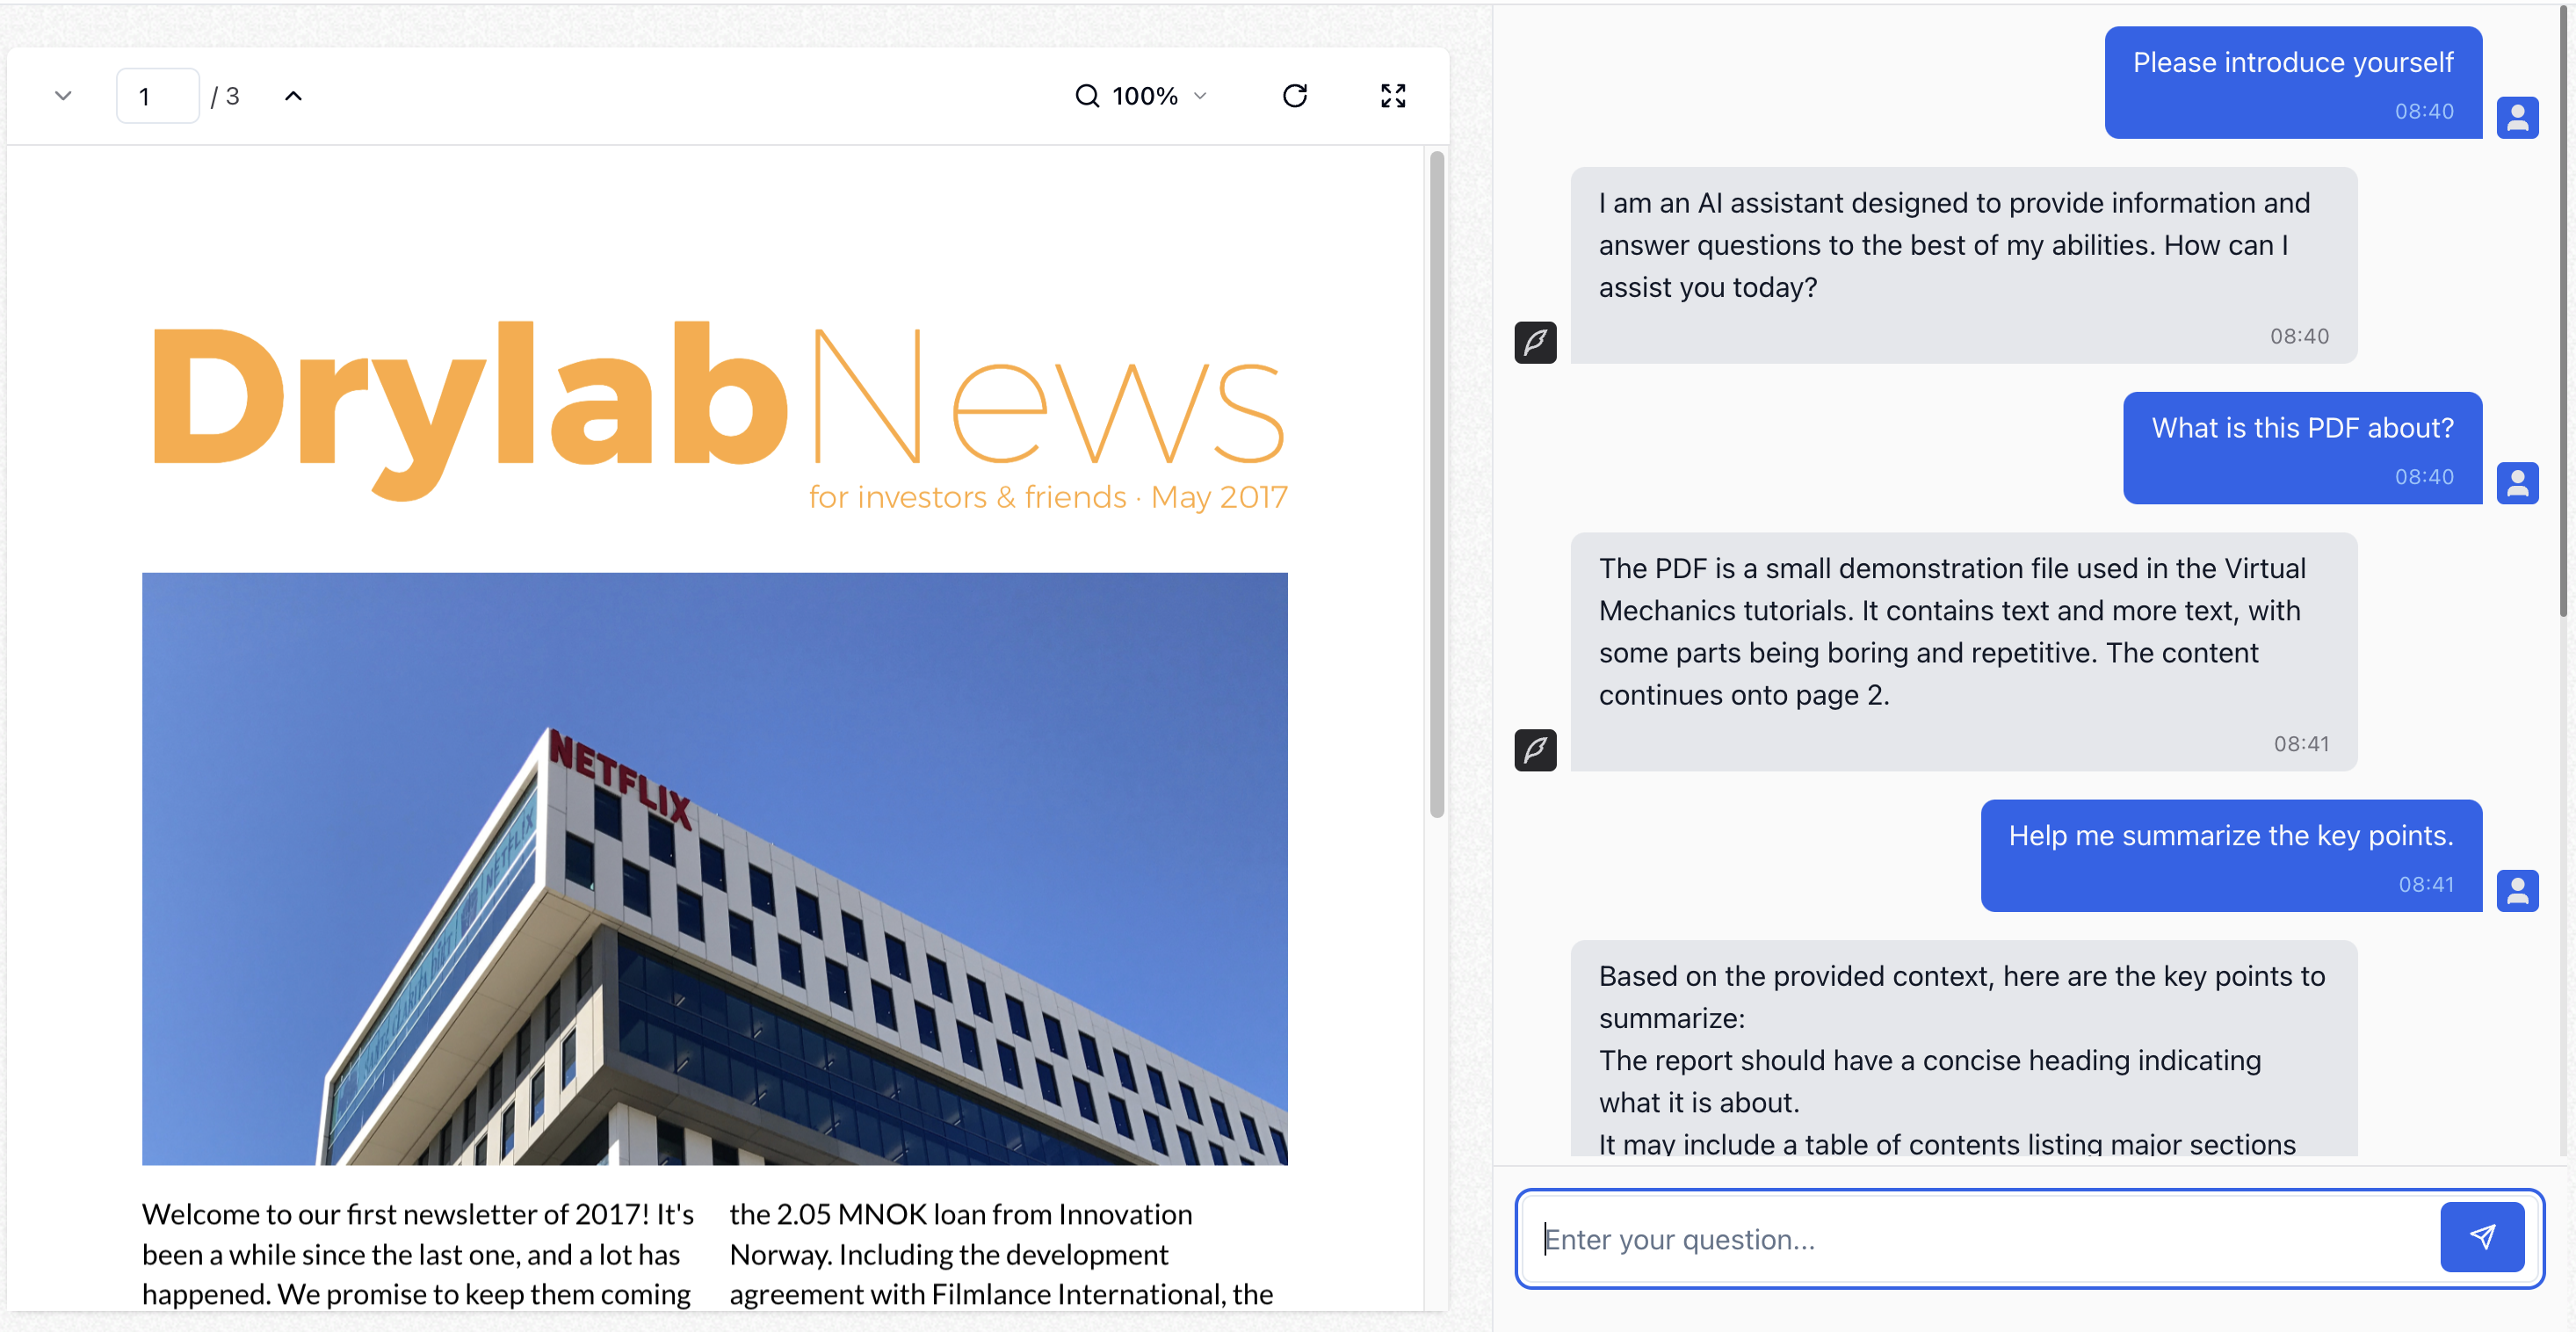Click 'for investors & friends · May 2017' subtitle

1048,497
